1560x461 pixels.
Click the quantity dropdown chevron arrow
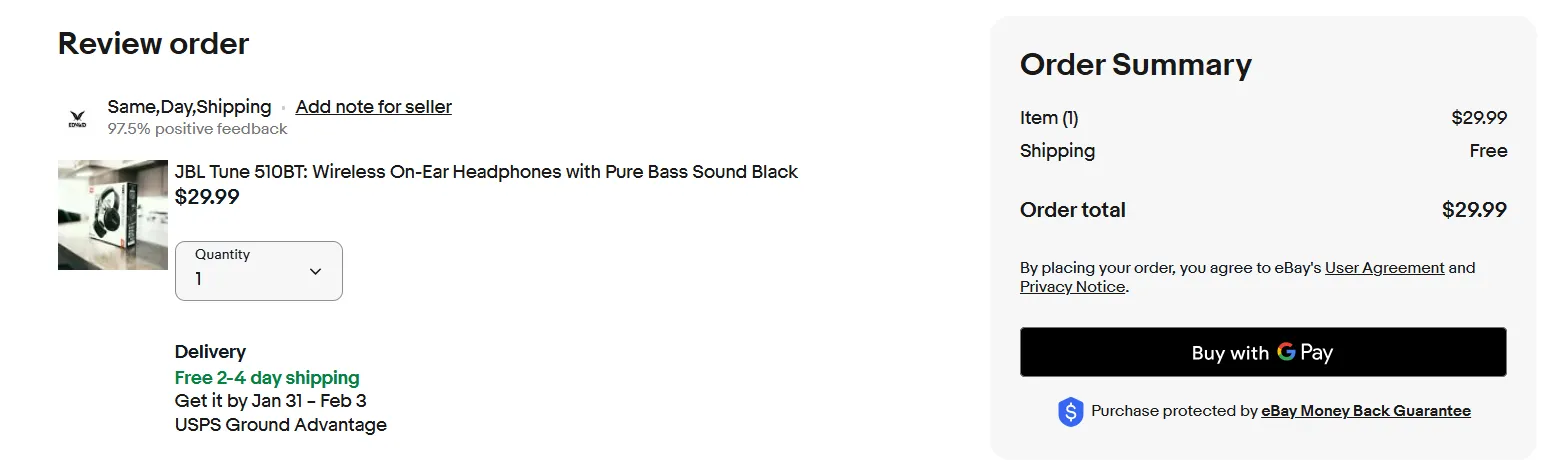click(x=315, y=272)
